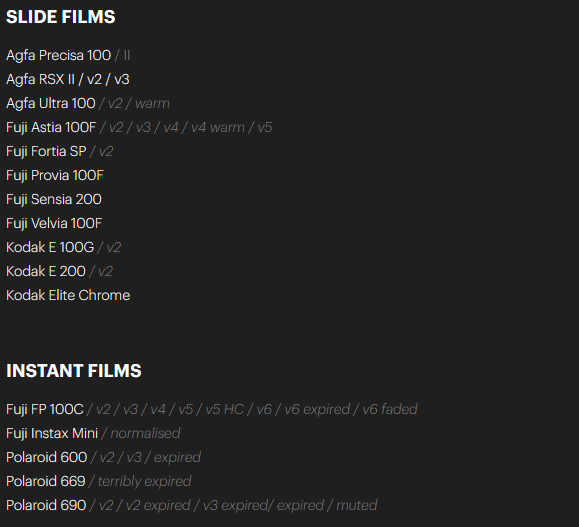Choose the Agfa Ultra 100 film
This screenshot has width=579, height=527.
point(51,104)
